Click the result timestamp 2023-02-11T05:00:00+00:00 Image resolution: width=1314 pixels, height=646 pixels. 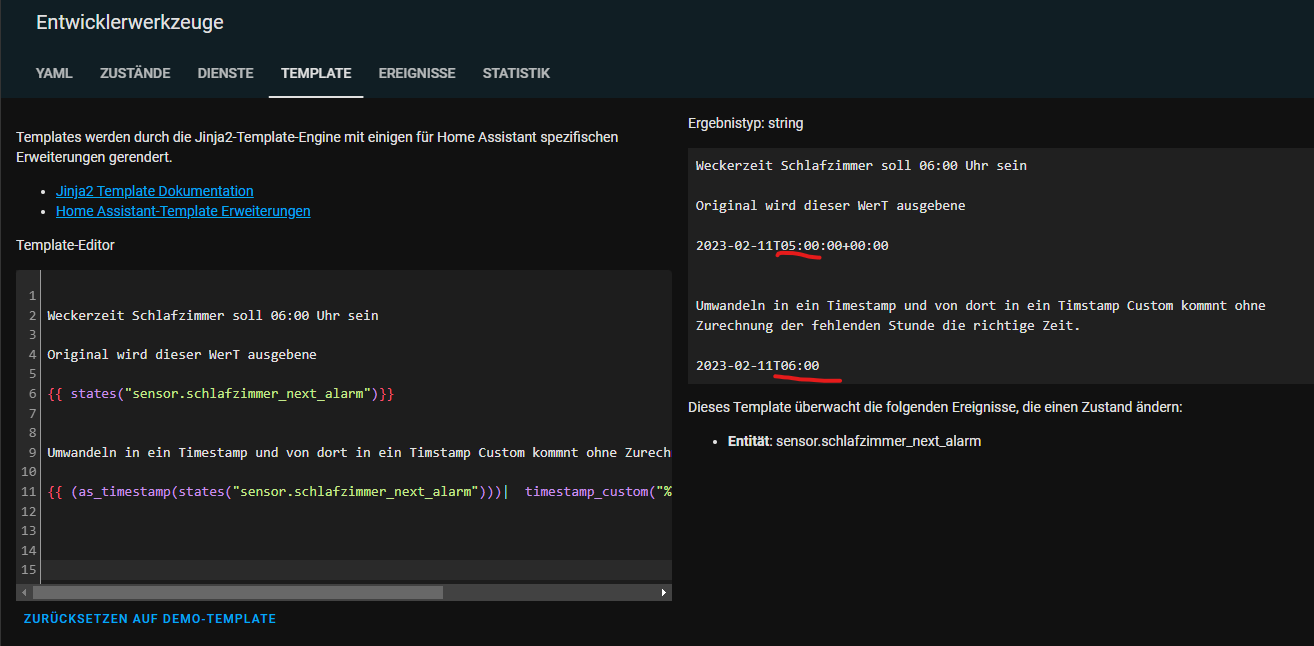(x=792, y=245)
